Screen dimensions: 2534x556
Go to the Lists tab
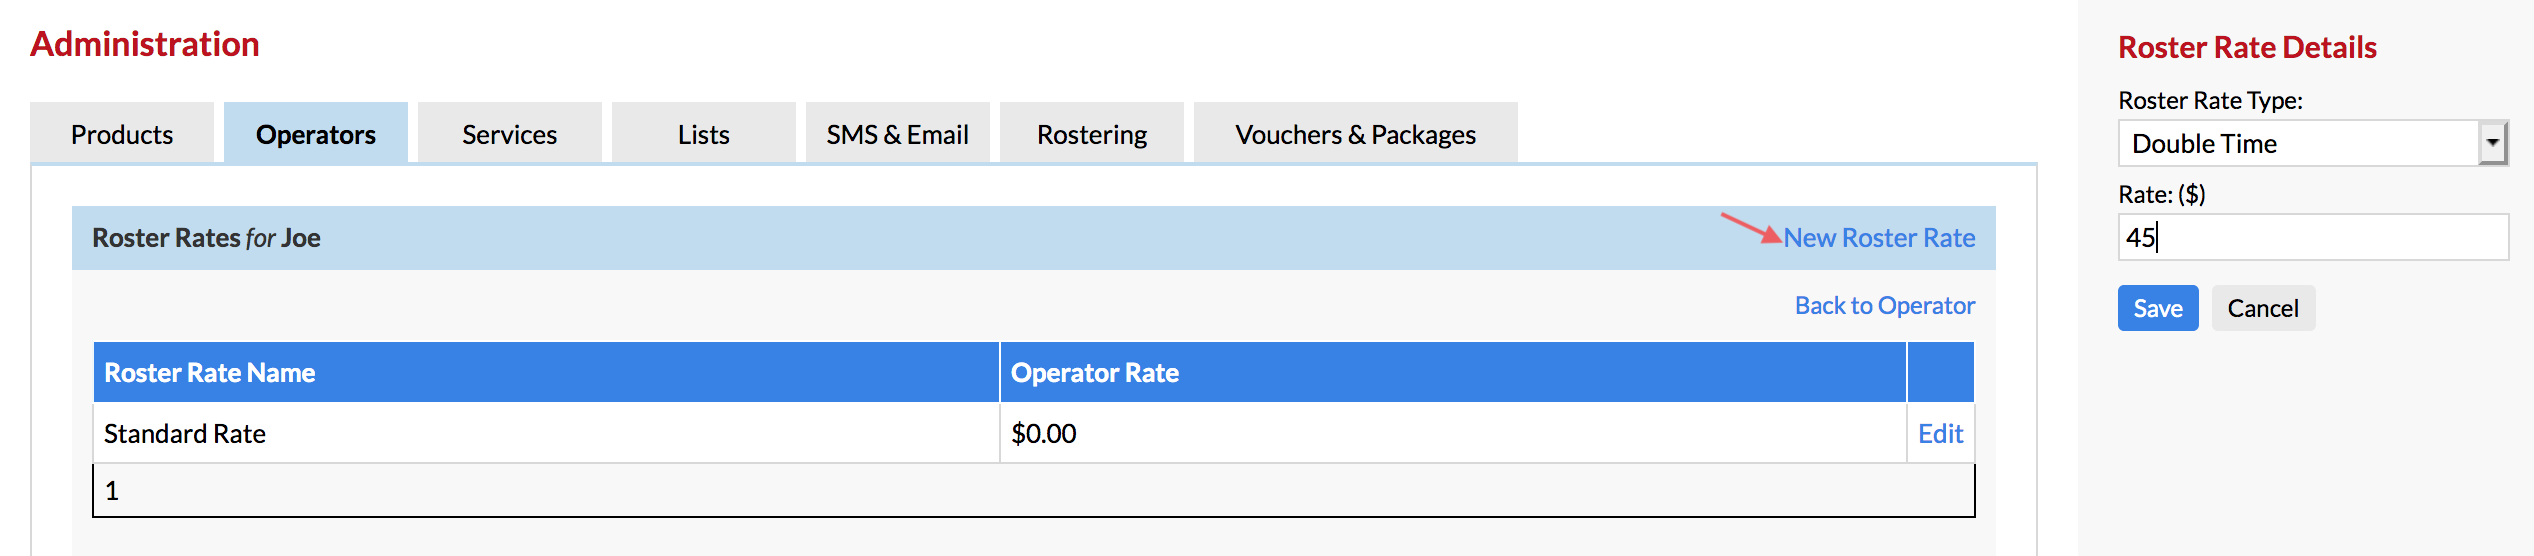[704, 133]
